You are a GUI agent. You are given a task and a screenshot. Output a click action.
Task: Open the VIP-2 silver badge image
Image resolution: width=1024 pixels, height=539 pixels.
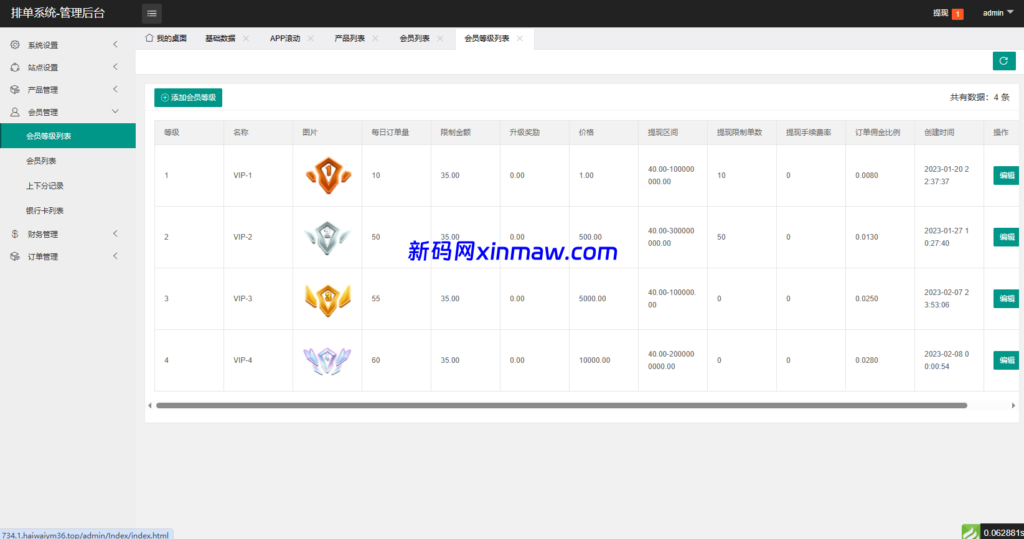327,237
